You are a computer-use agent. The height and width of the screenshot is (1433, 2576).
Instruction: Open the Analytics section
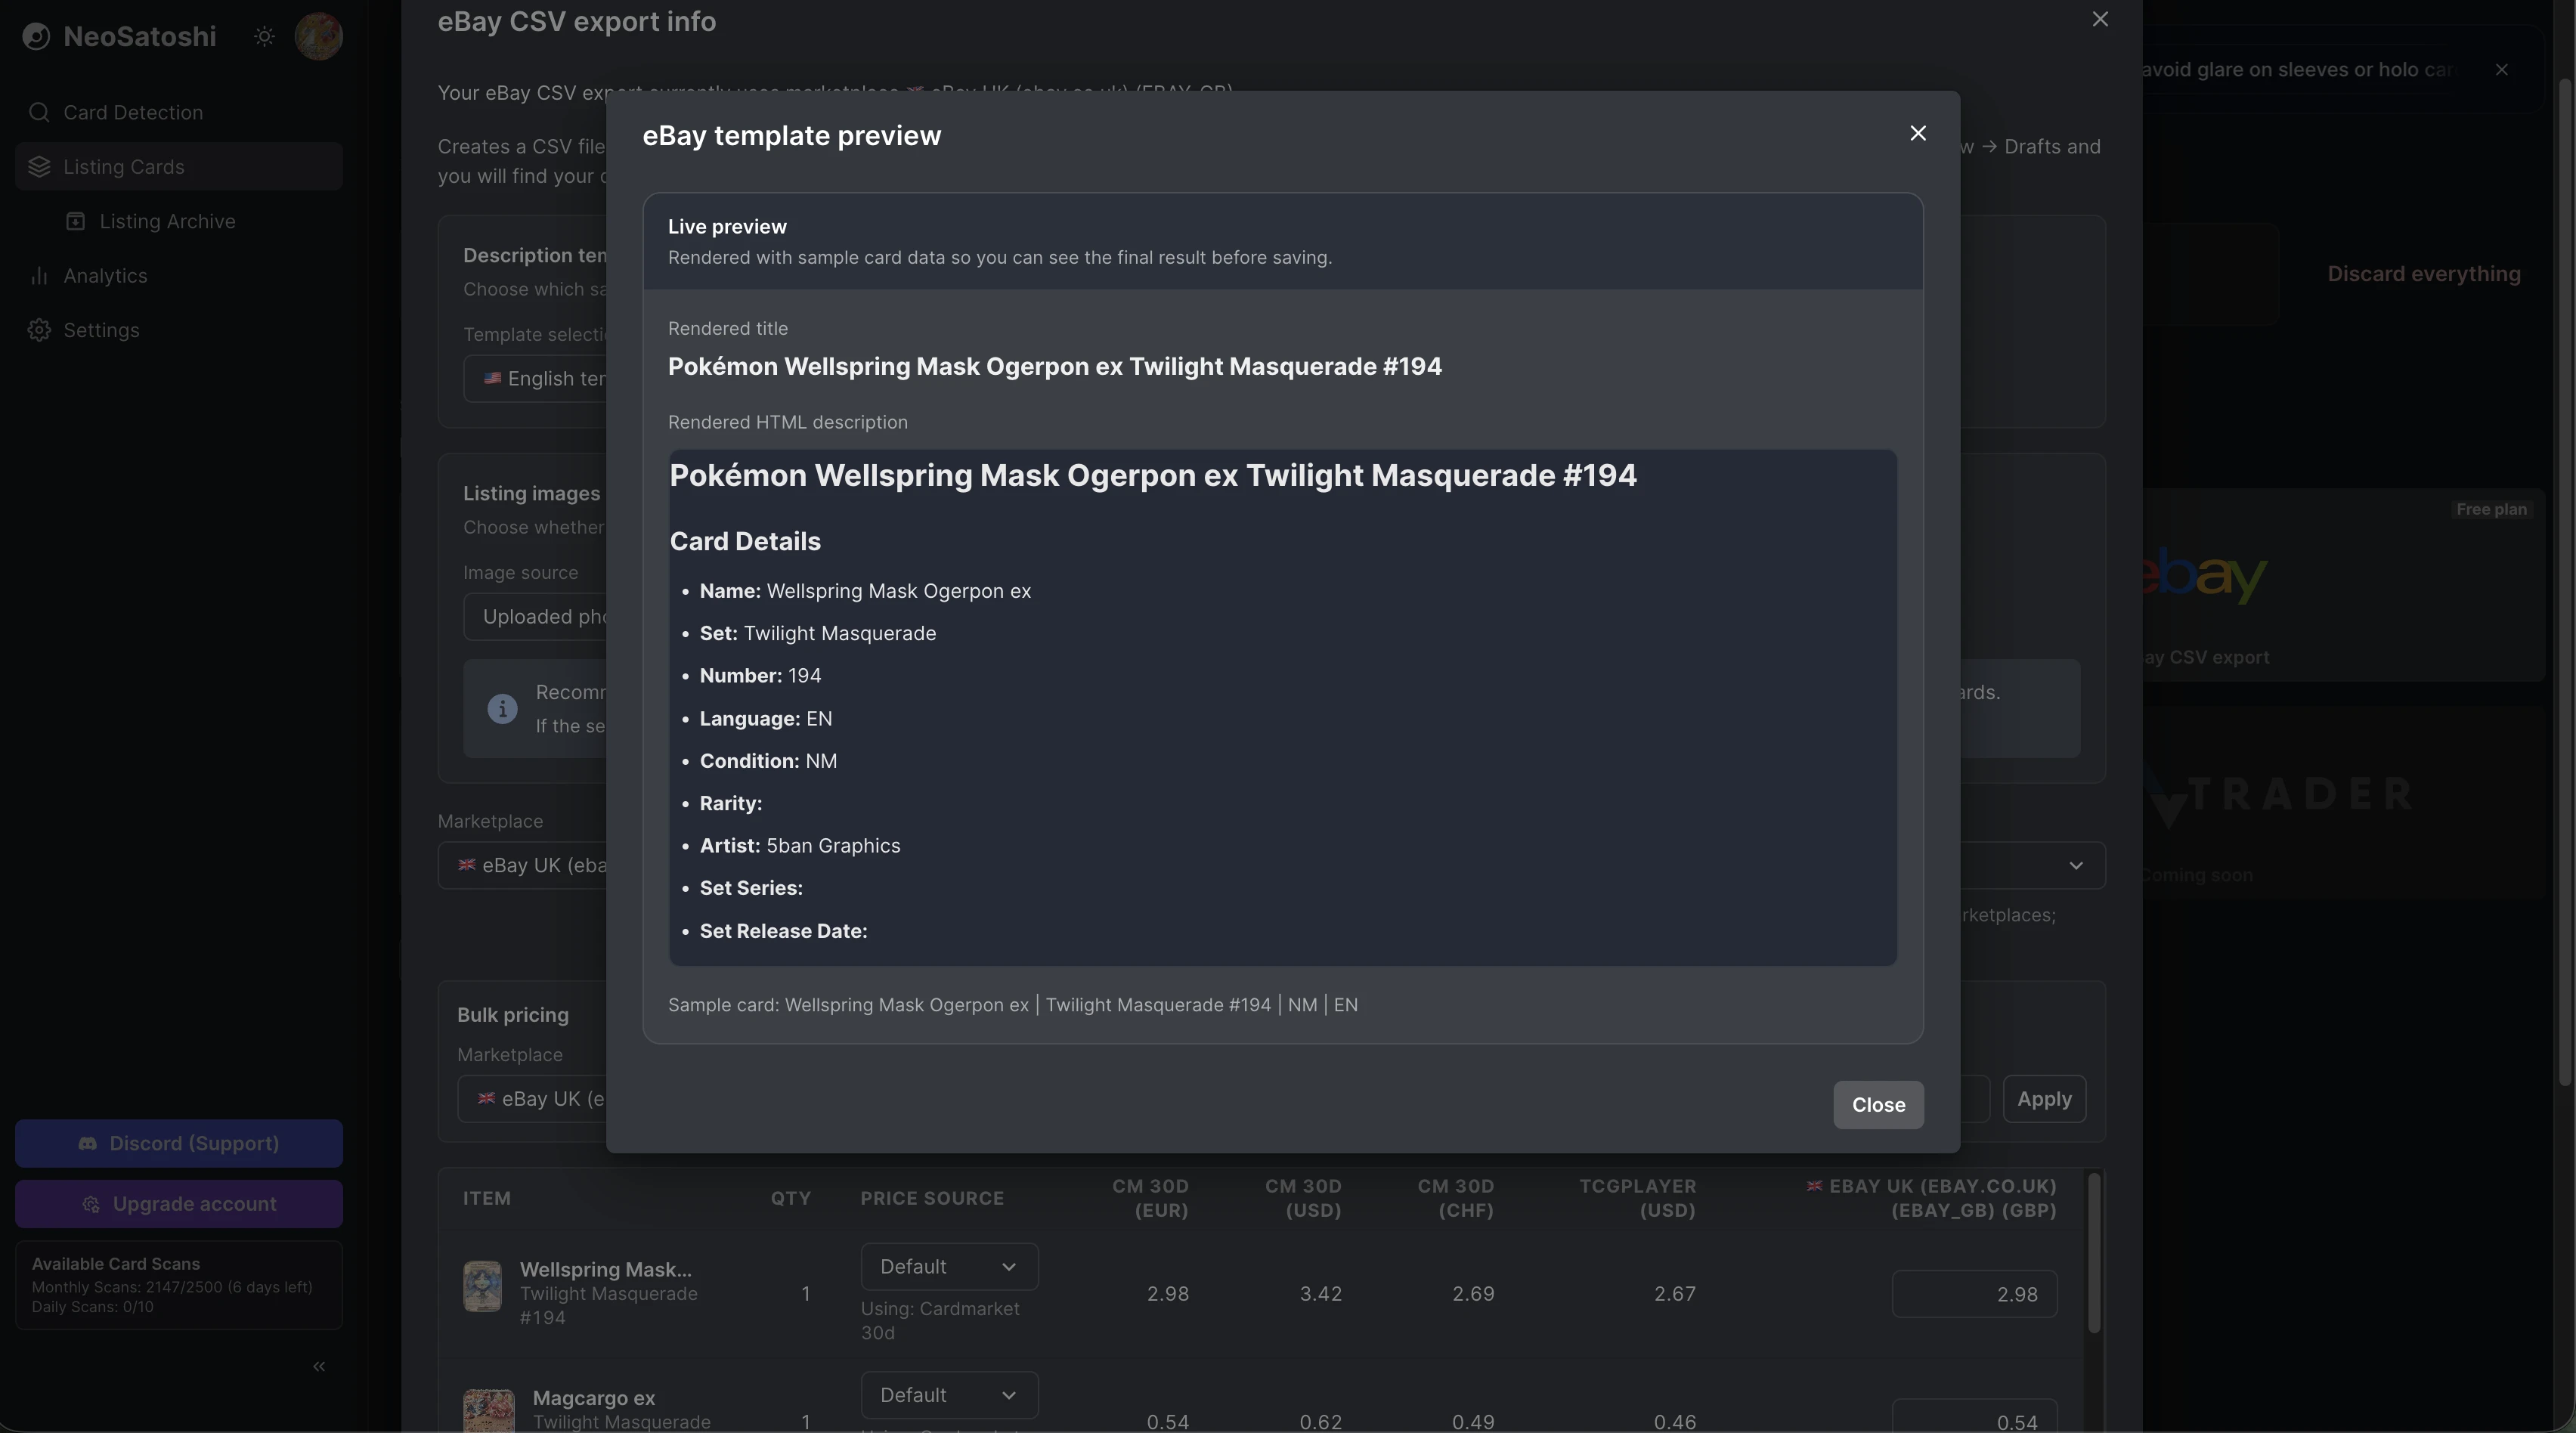105,276
